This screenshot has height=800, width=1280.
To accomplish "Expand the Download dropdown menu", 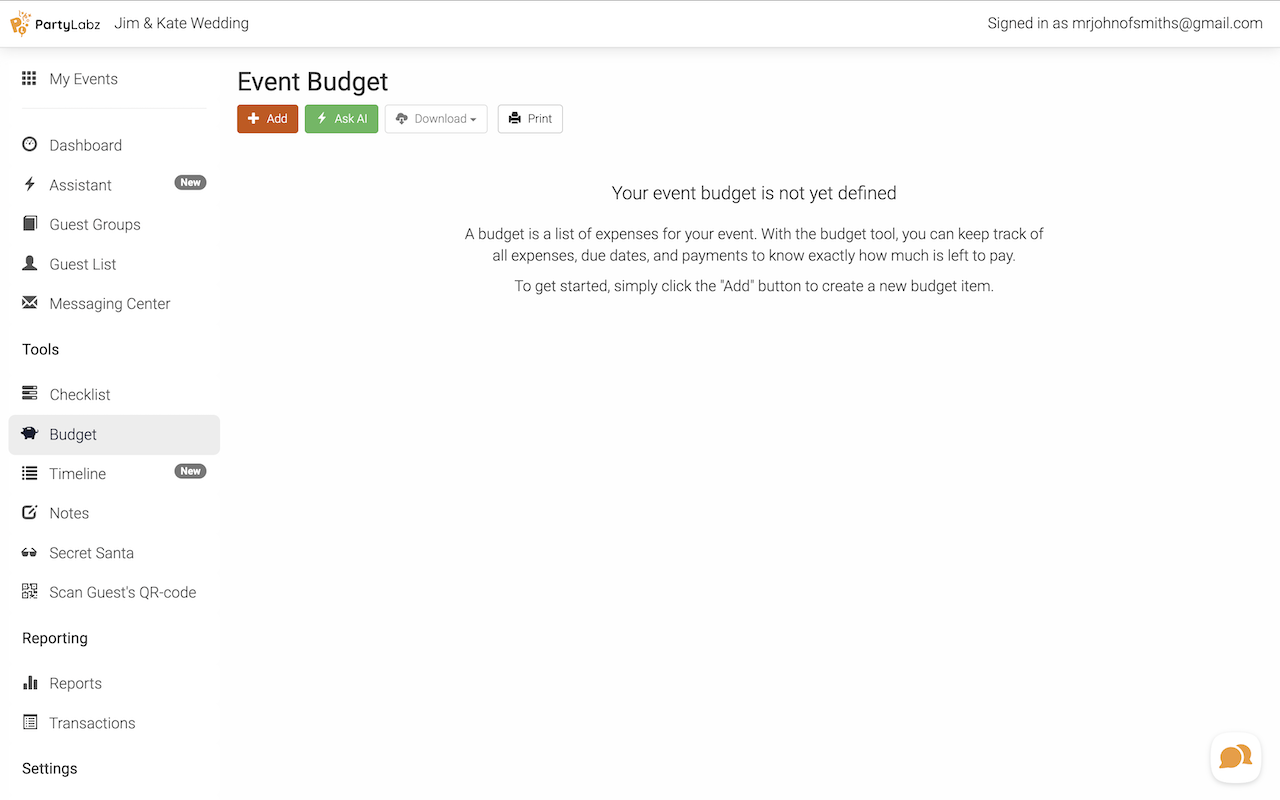I will pos(436,119).
